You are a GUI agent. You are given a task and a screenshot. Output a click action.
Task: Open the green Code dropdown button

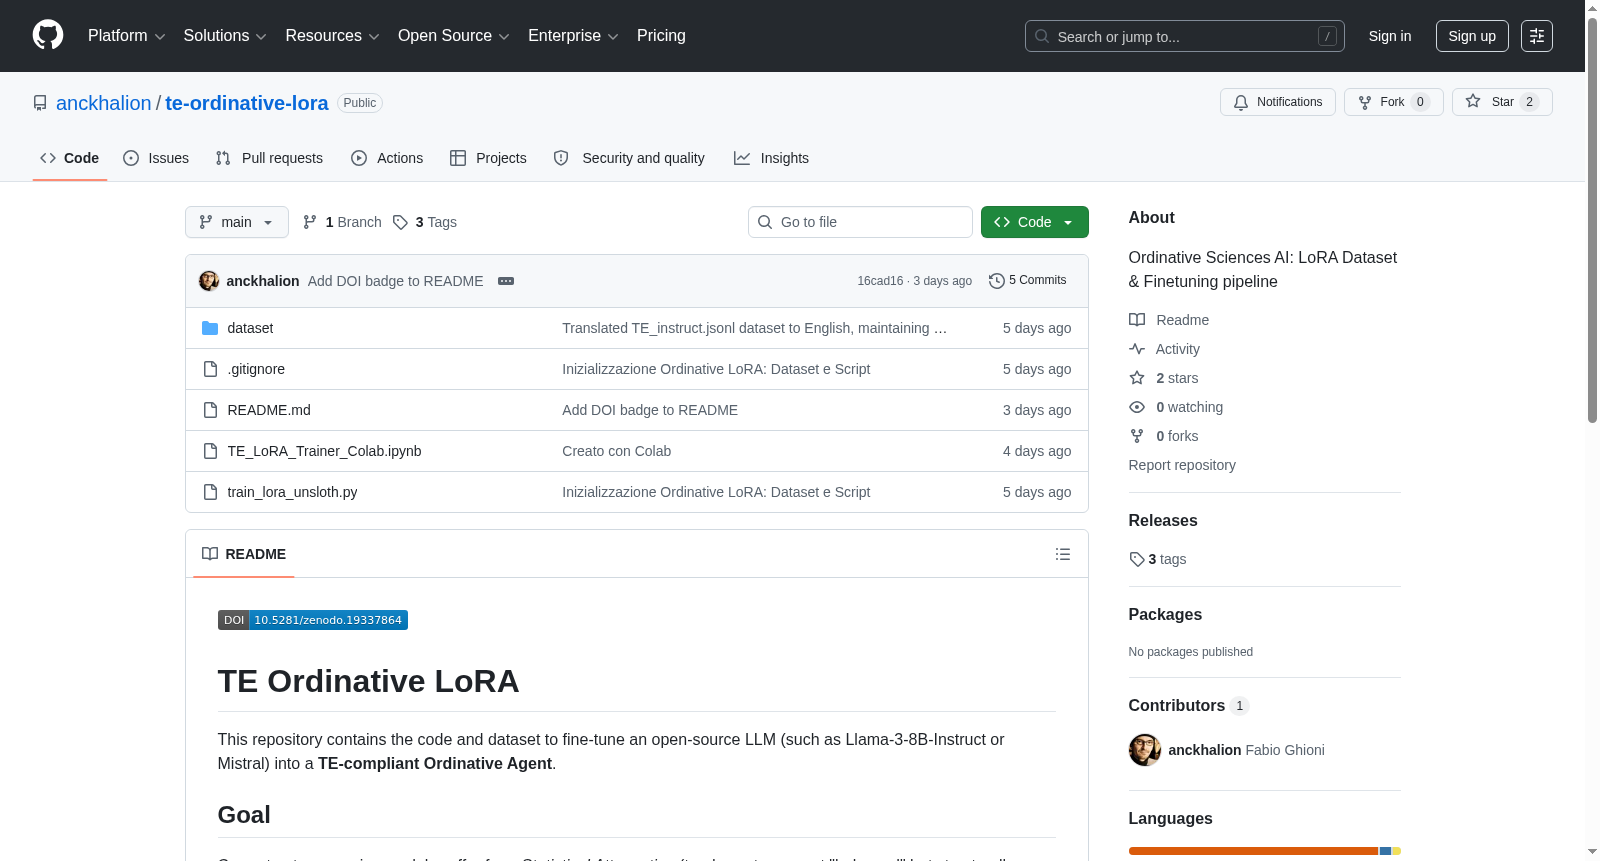click(x=1035, y=222)
